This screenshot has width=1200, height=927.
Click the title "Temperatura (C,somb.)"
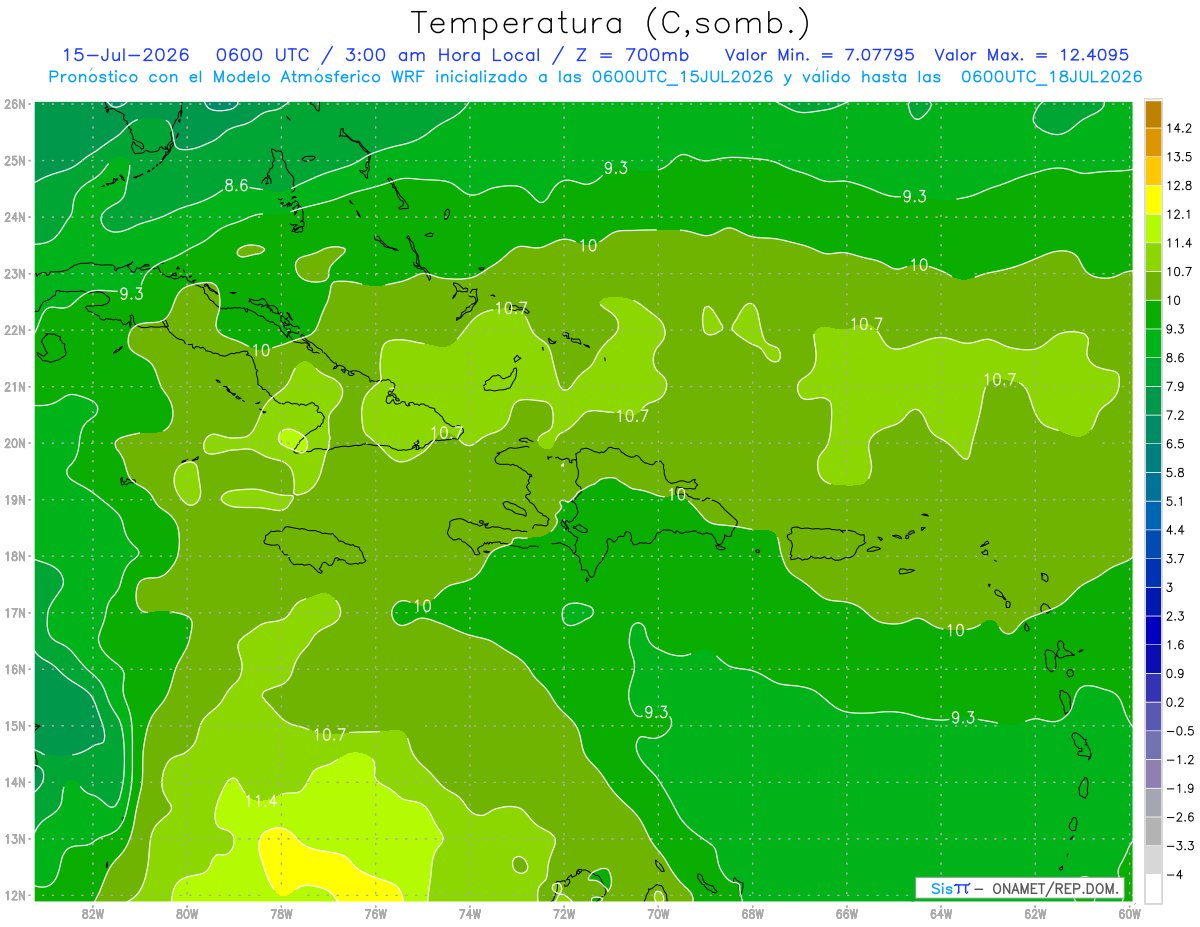coord(611,23)
